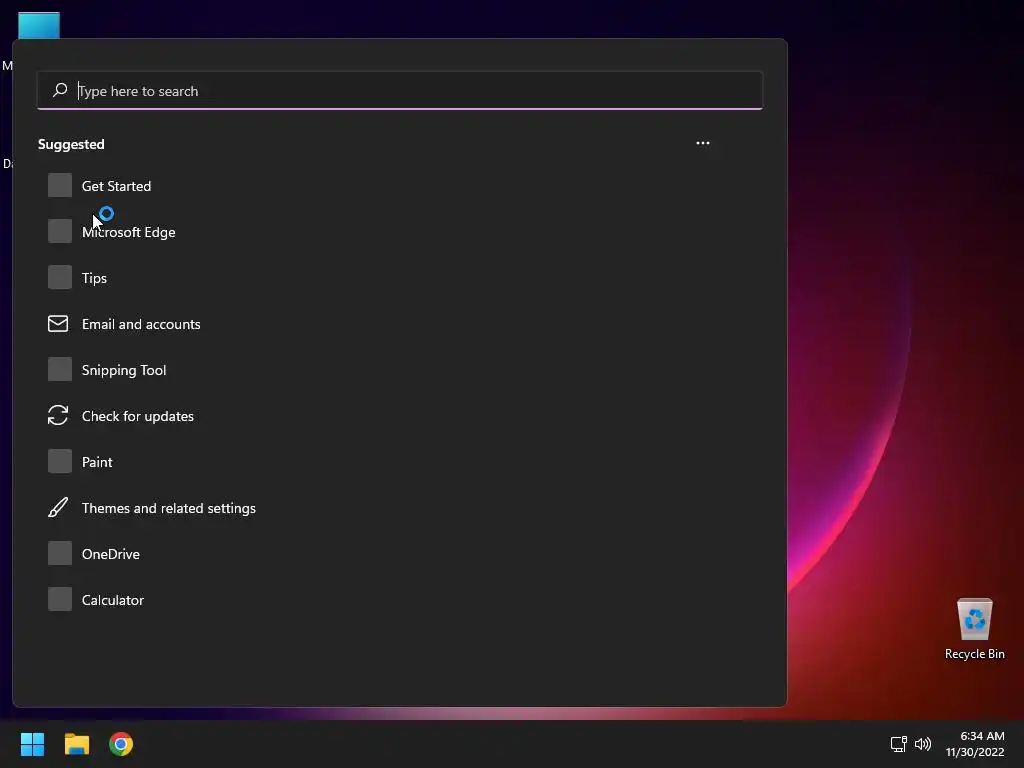Click the volume speaker tray icon
Viewport: 1024px width, 768px height.
[x=923, y=744]
